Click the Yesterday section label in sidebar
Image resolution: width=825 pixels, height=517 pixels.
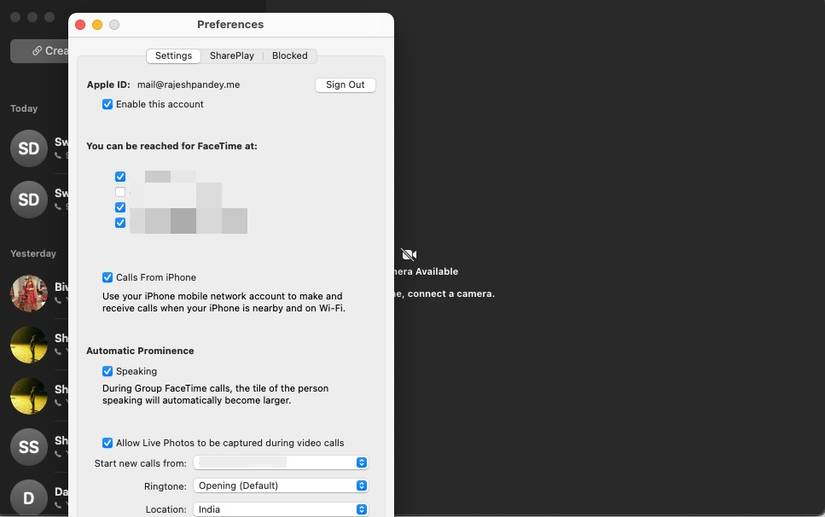click(x=33, y=254)
